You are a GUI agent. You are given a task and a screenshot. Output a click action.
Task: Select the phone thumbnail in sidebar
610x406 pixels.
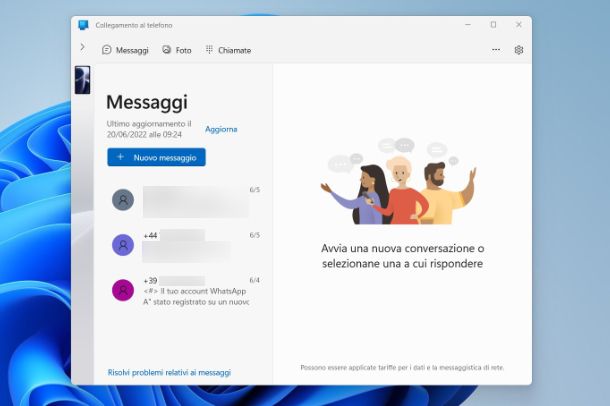[82, 80]
